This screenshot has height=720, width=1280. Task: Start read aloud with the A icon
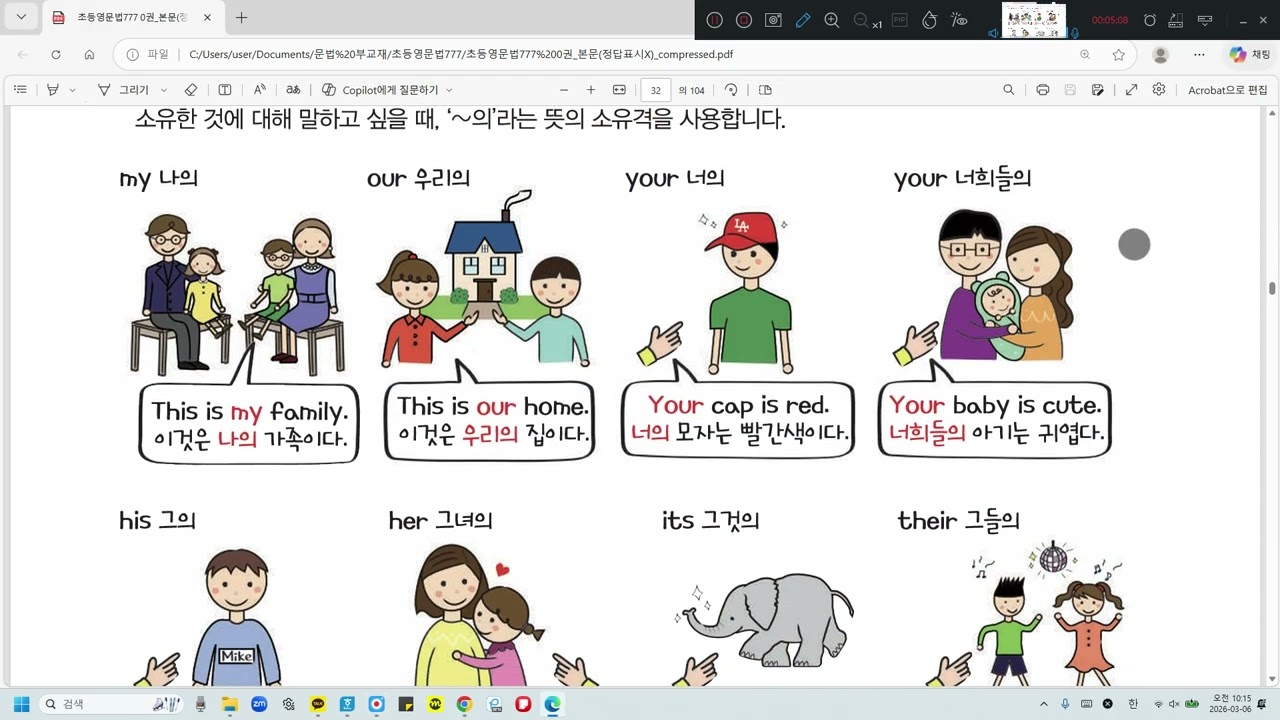[x=260, y=90]
